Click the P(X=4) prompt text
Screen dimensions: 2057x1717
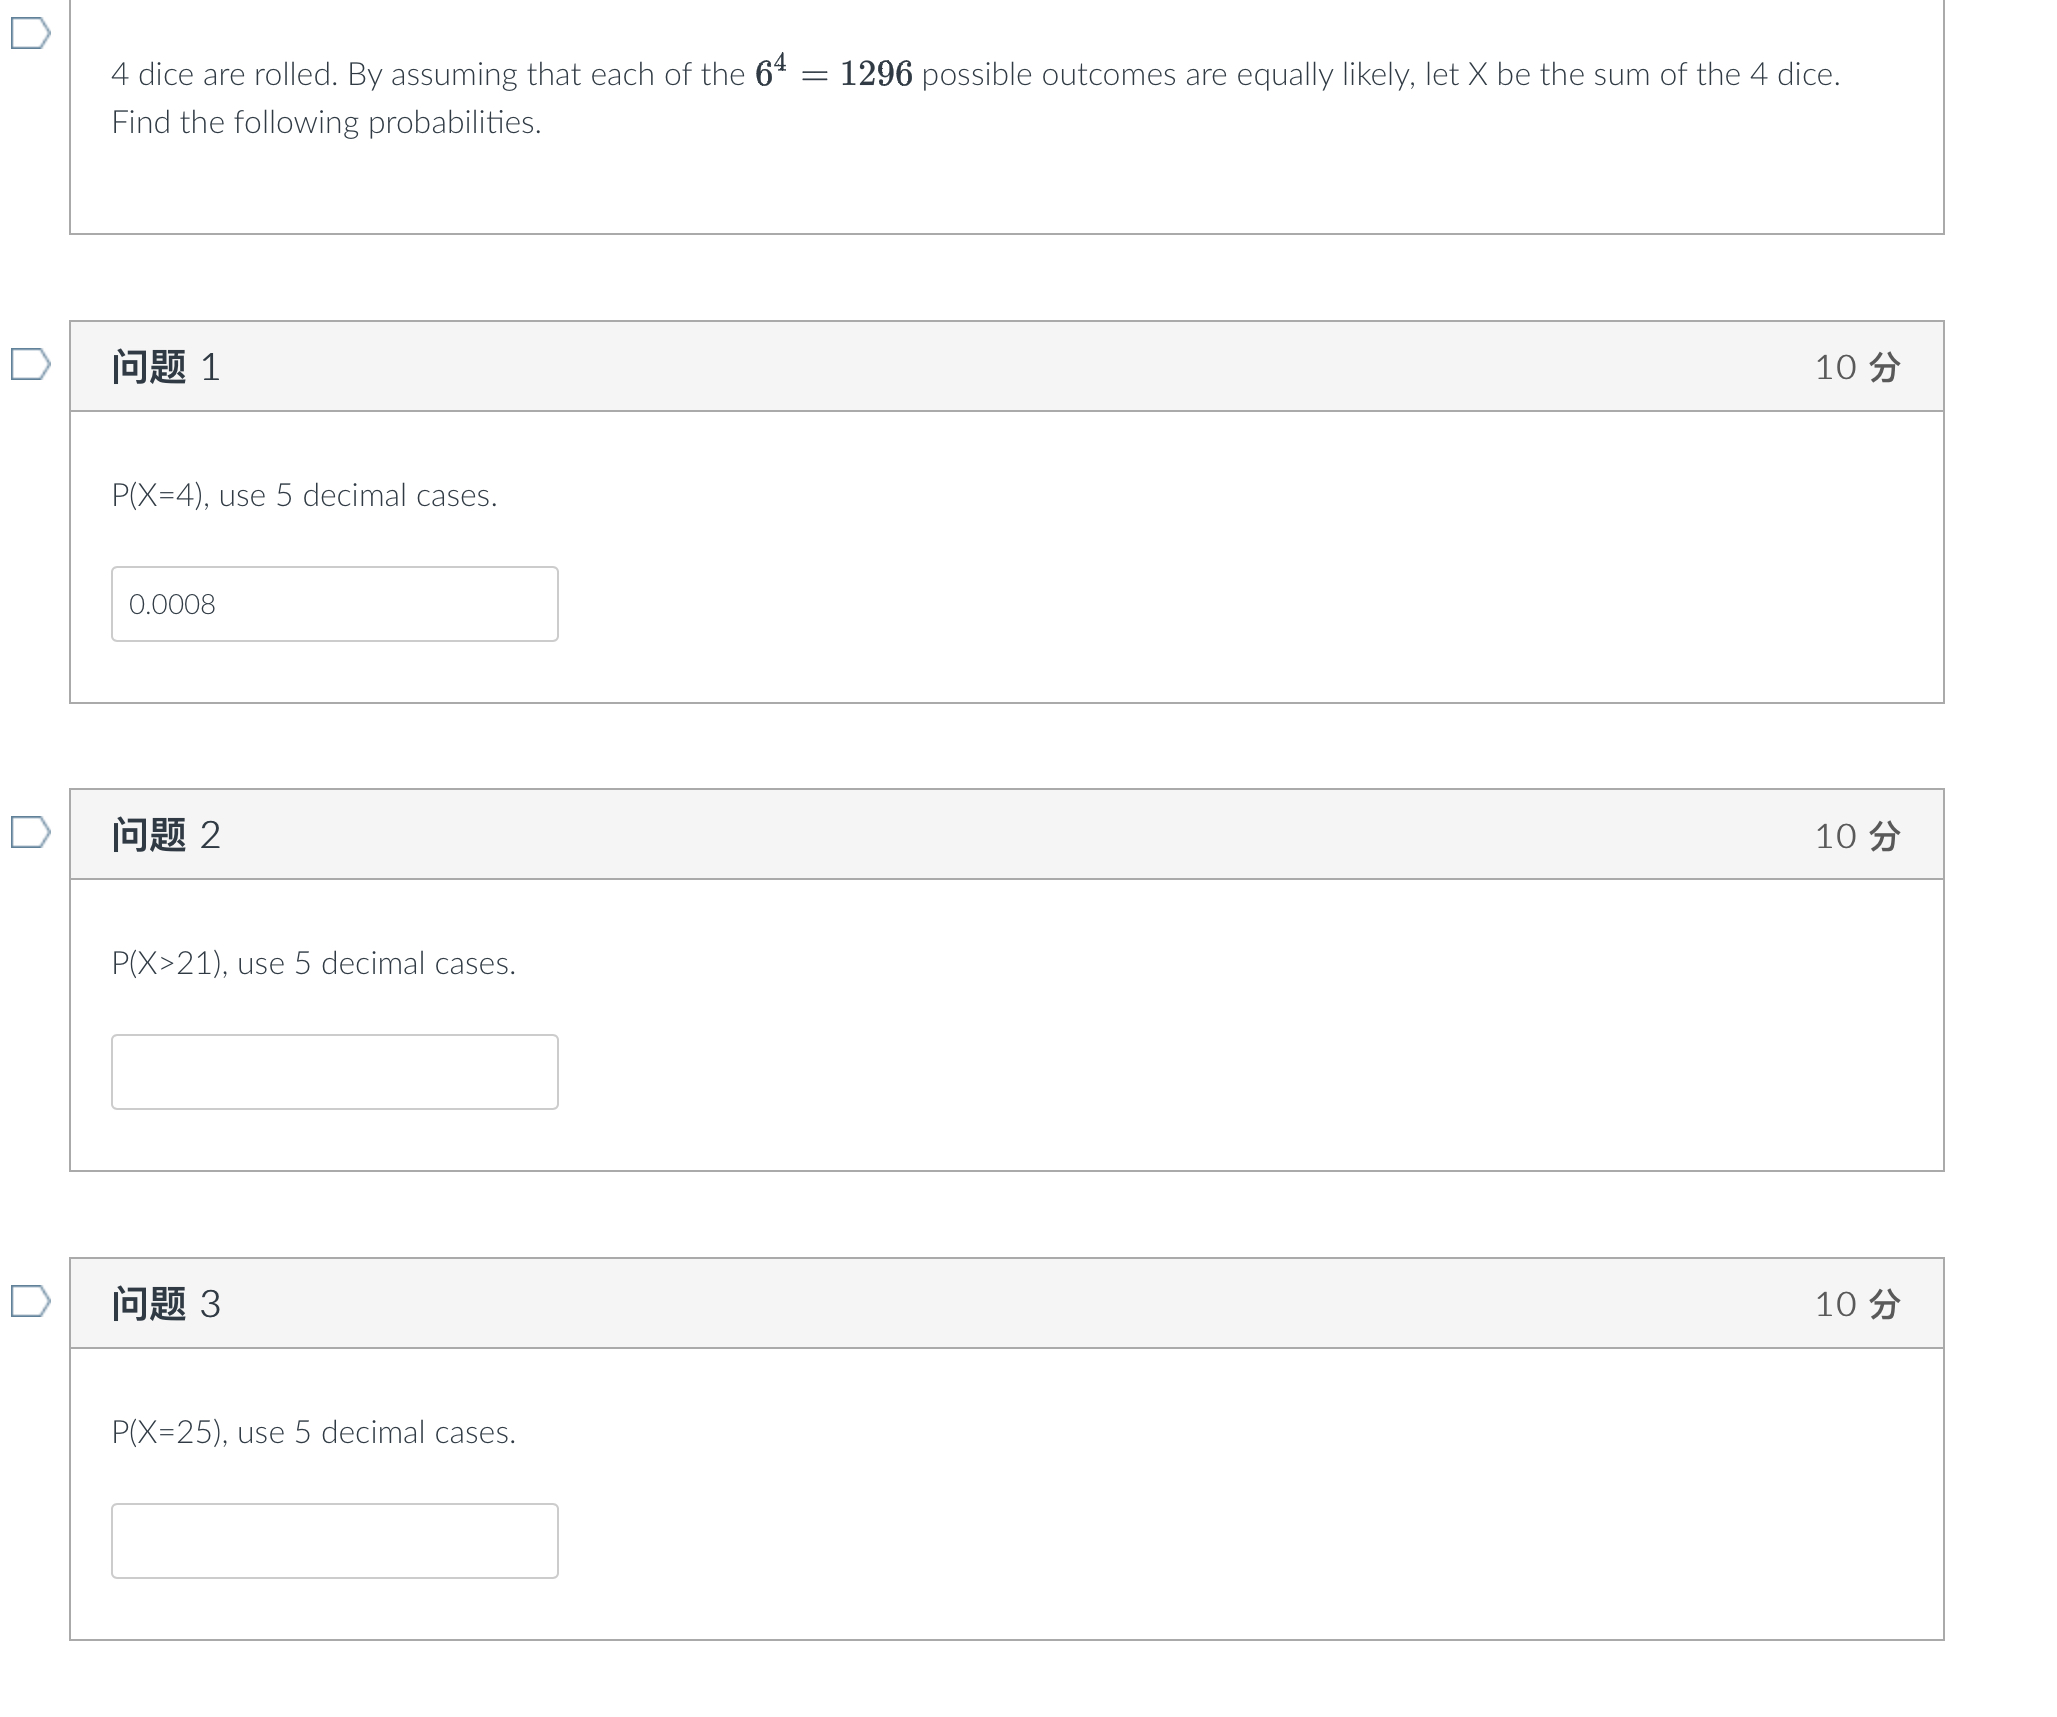(x=304, y=495)
